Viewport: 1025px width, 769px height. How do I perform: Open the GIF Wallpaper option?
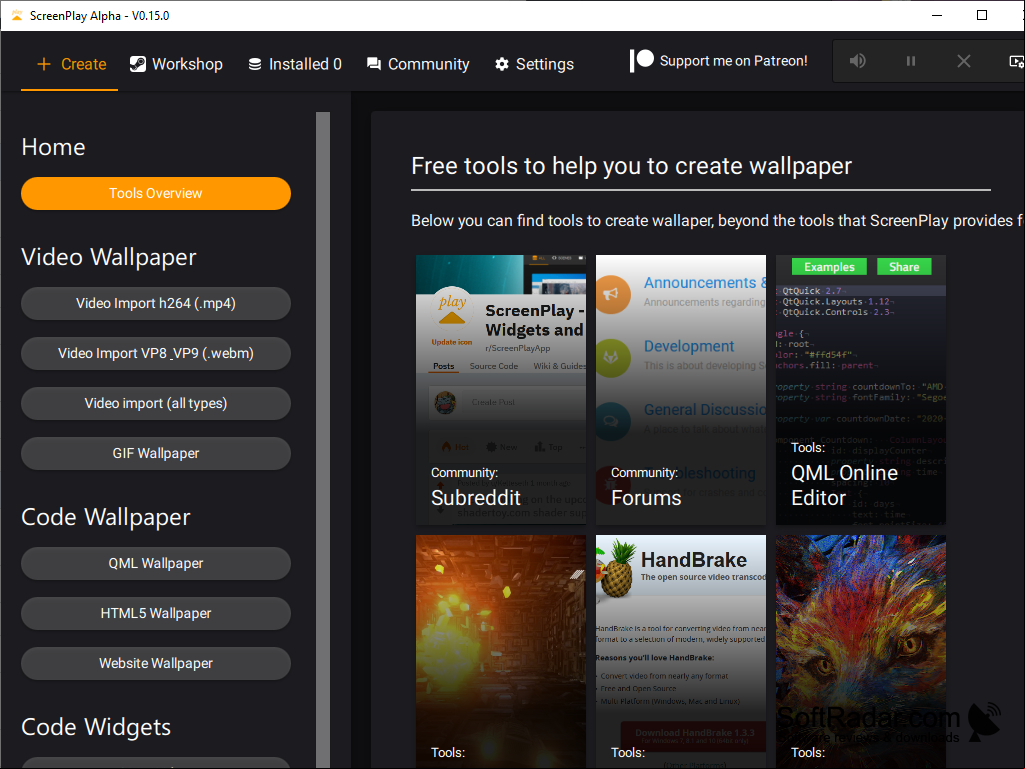(x=156, y=453)
